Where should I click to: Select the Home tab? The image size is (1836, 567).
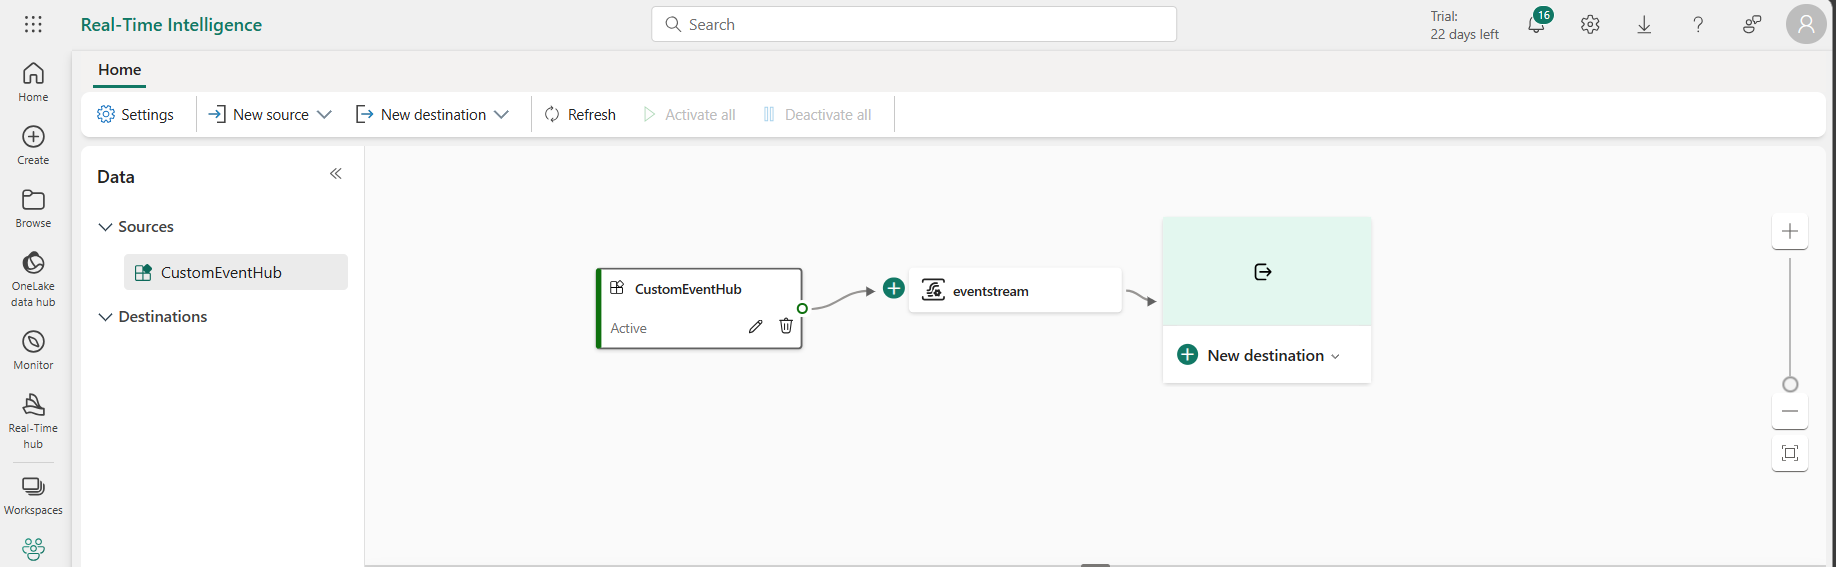coord(120,70)
